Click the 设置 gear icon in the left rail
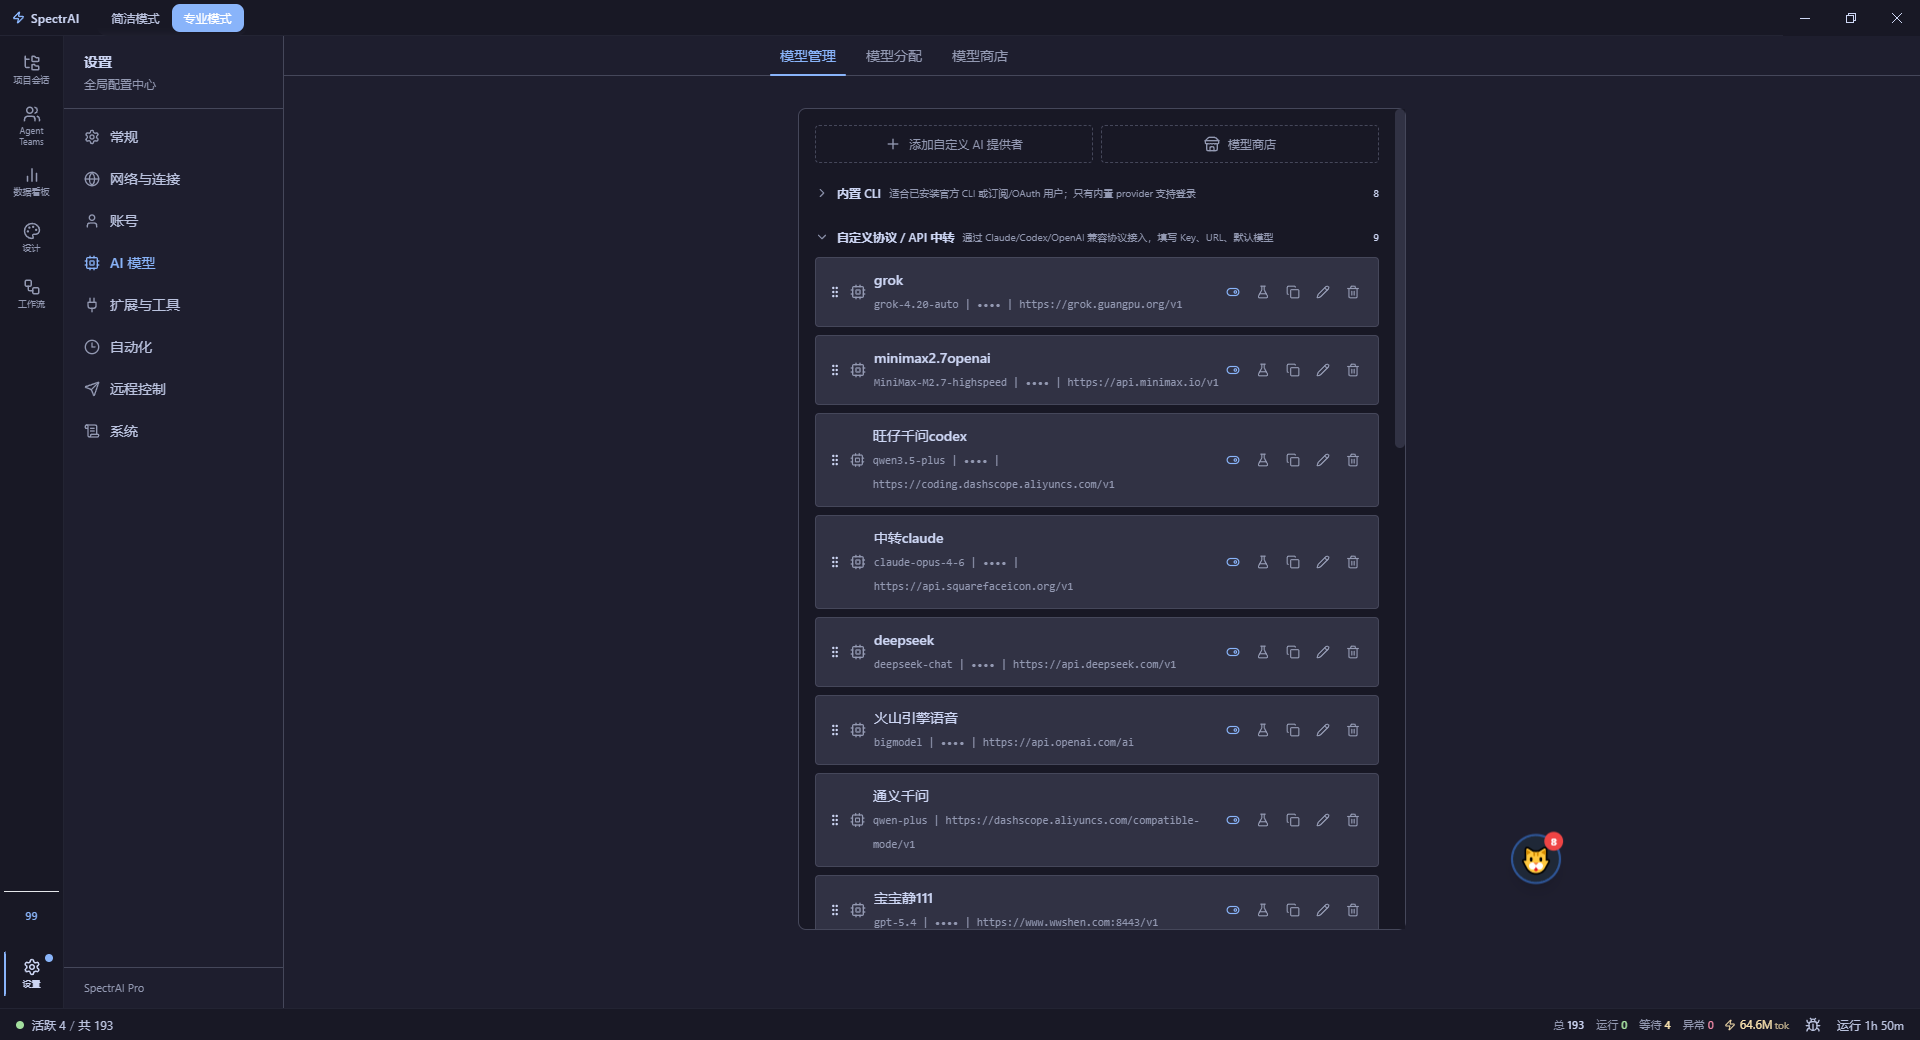Screen dimensions: 1920x1040 [31, 972]
